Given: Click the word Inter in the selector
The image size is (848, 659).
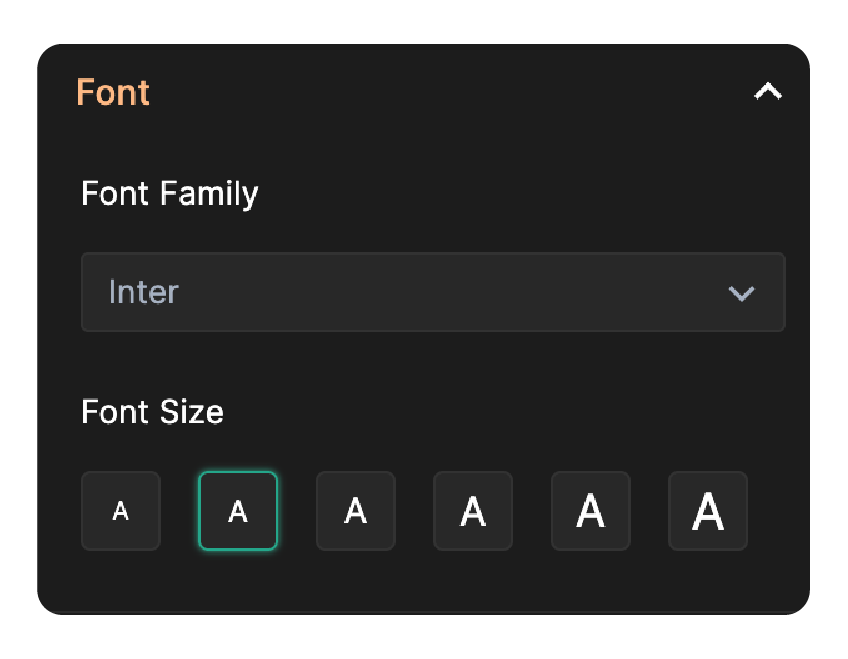Looking at the screenshot, I should point(143,292).
